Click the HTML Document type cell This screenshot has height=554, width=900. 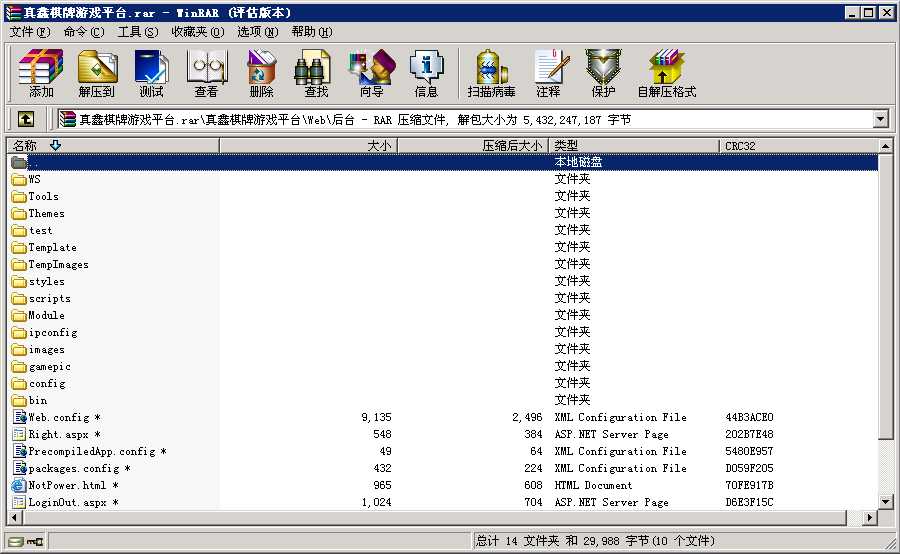(593, 485)
